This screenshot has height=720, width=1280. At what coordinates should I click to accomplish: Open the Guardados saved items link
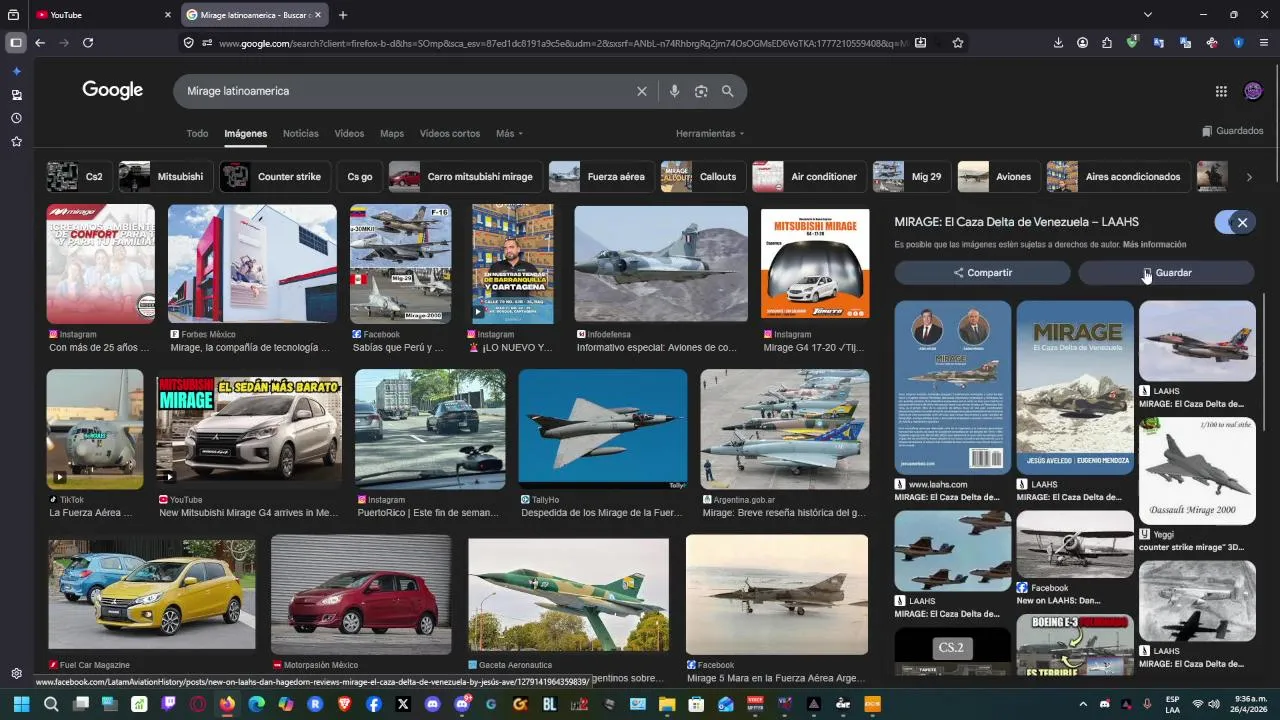1232,131
